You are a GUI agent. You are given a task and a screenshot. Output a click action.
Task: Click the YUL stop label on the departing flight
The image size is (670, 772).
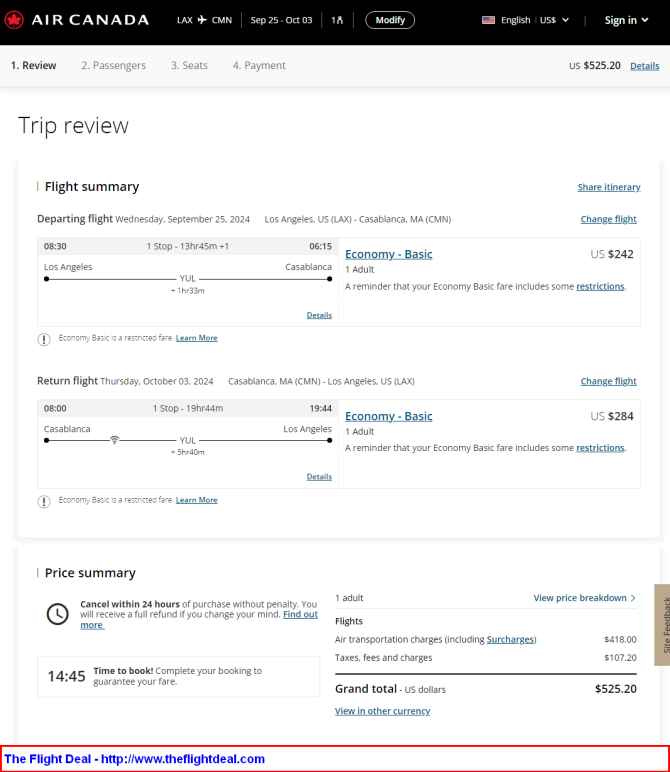point(188,279)
